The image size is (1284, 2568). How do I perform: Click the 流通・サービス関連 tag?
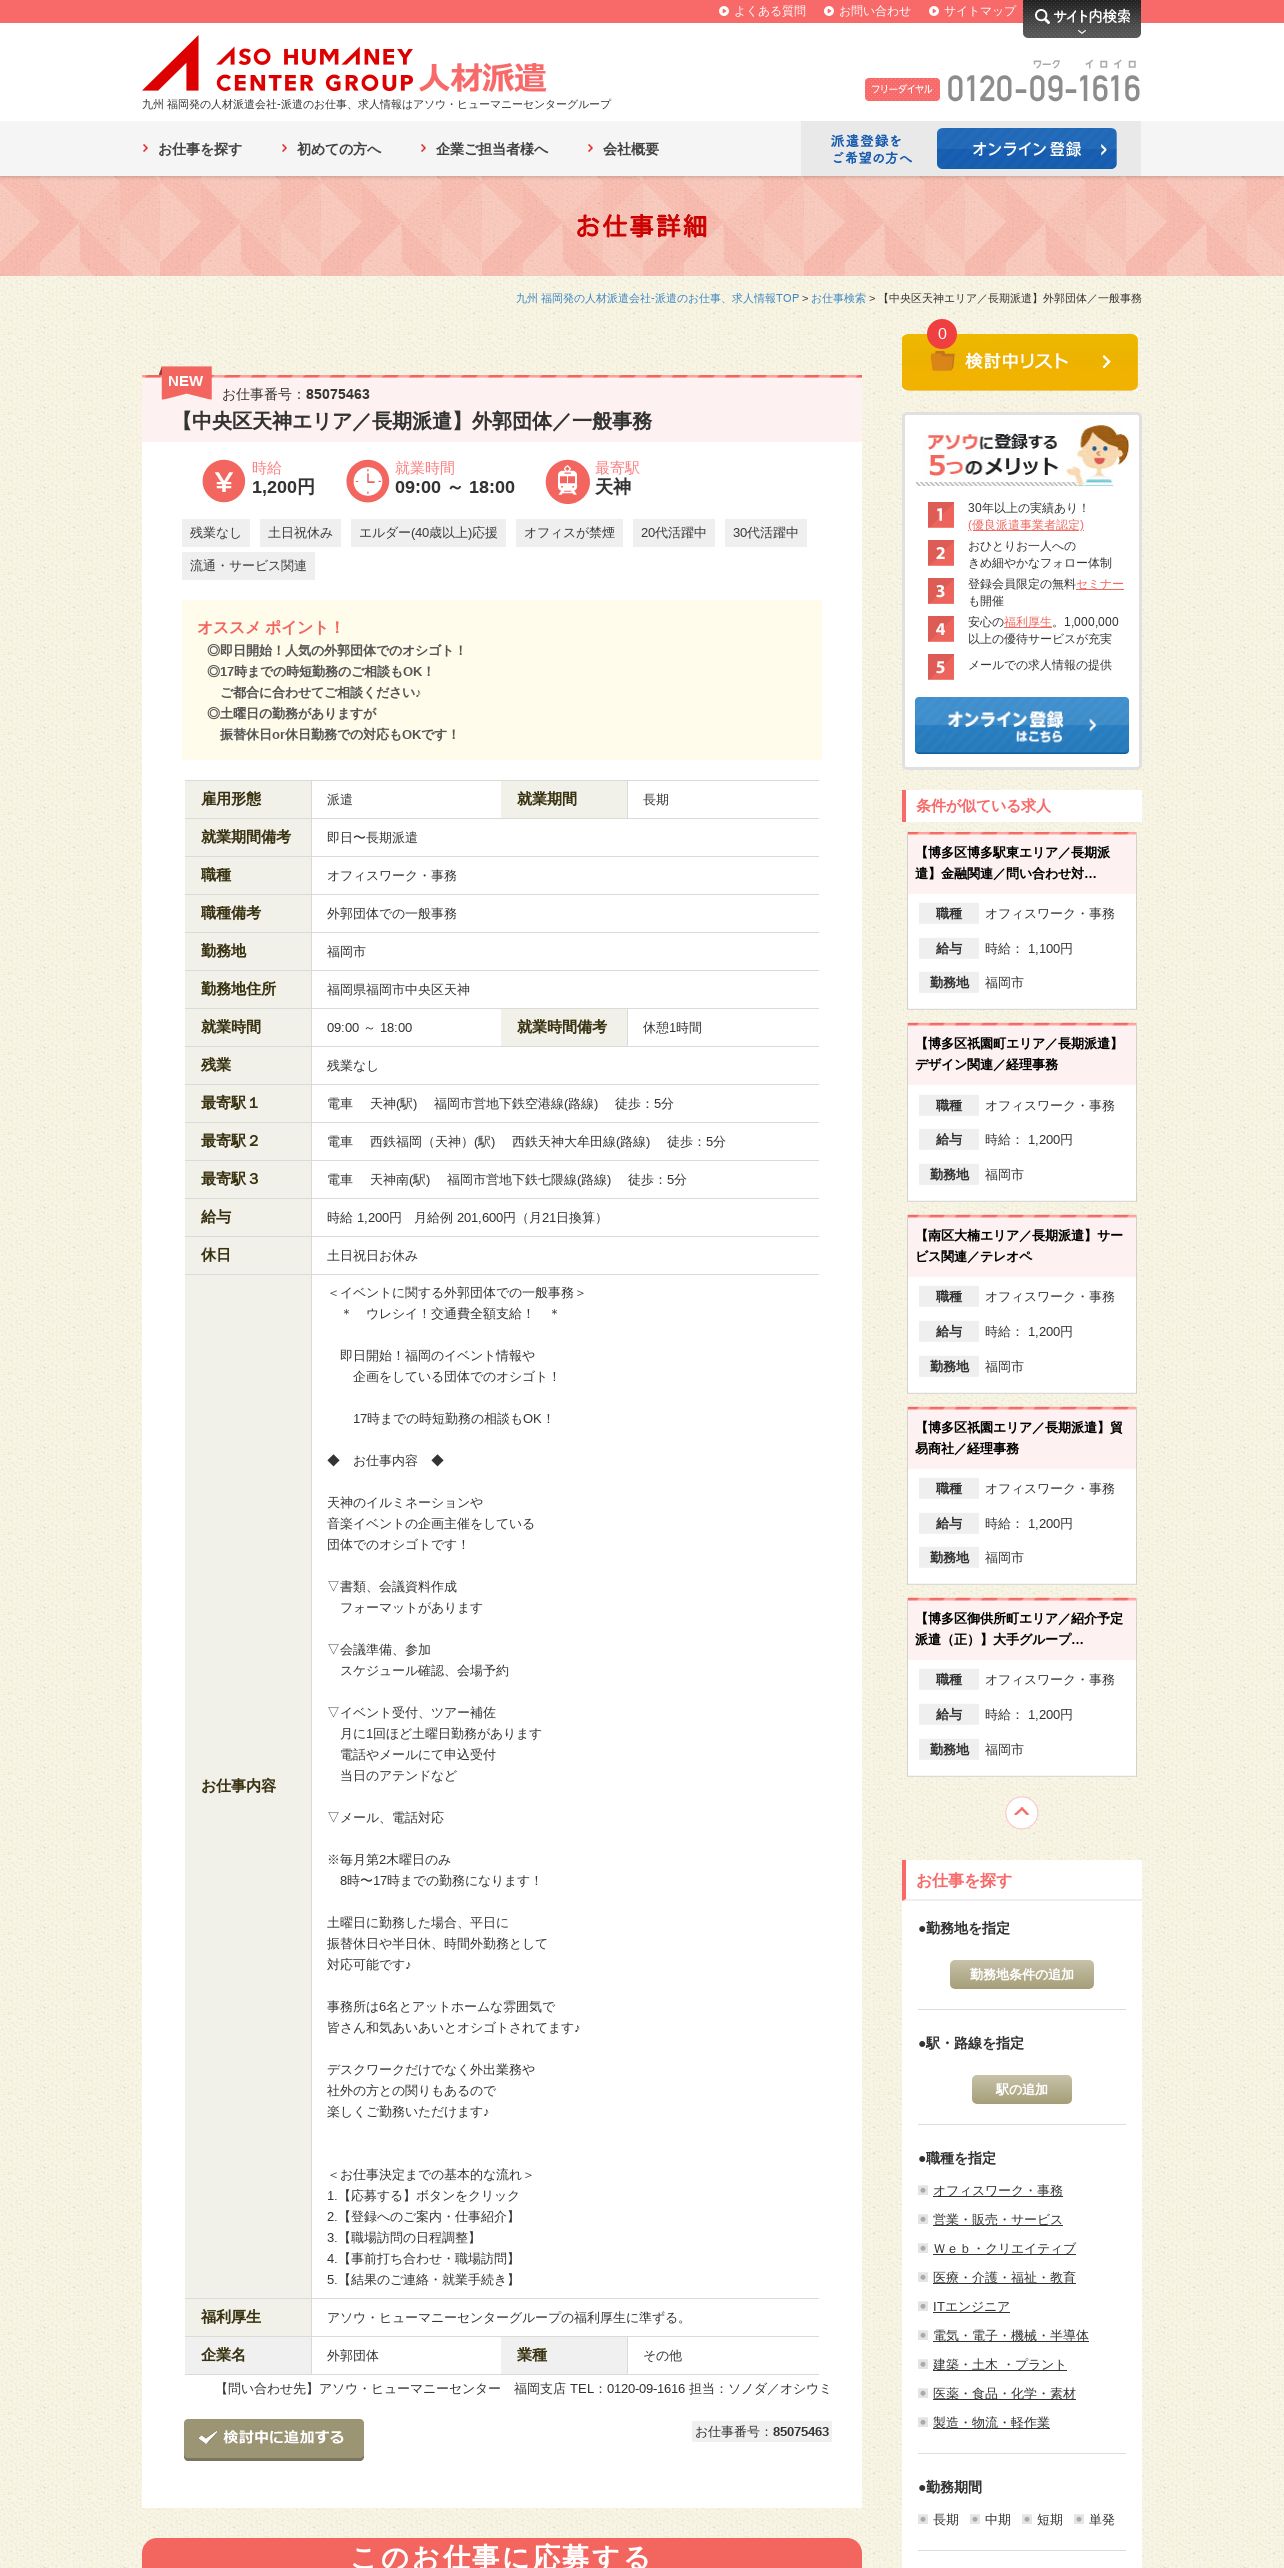[x=248, y=566]
